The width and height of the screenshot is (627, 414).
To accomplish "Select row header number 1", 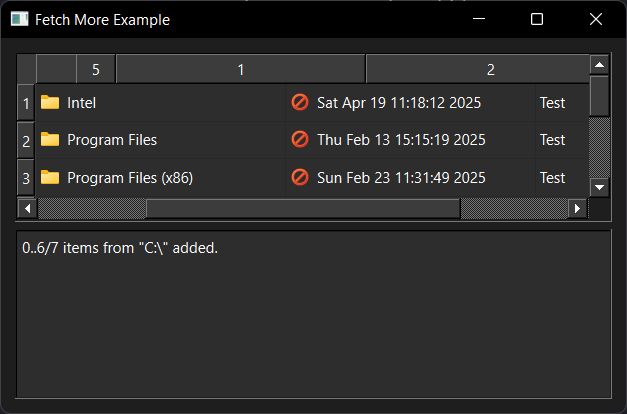I will [26, 103].
